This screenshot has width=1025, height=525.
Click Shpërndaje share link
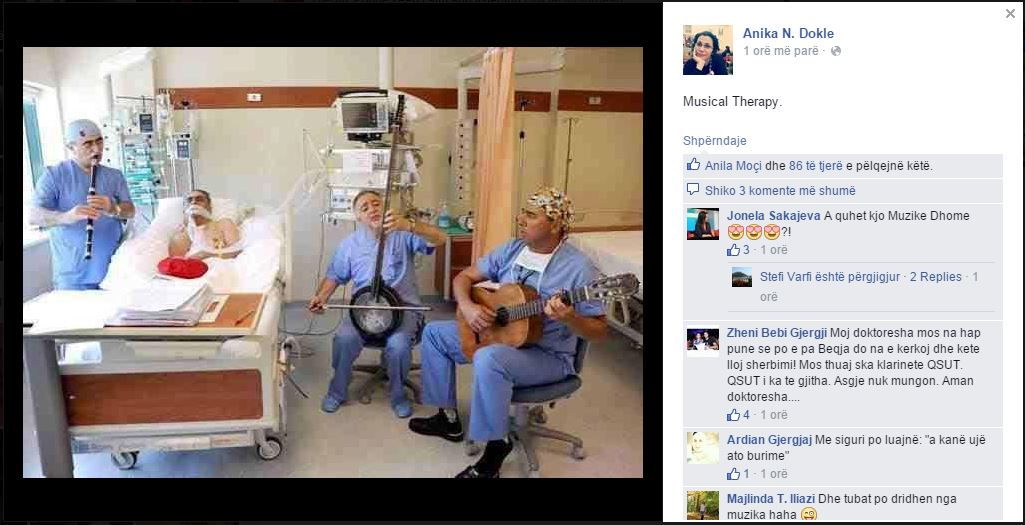(x=714, y=141)
